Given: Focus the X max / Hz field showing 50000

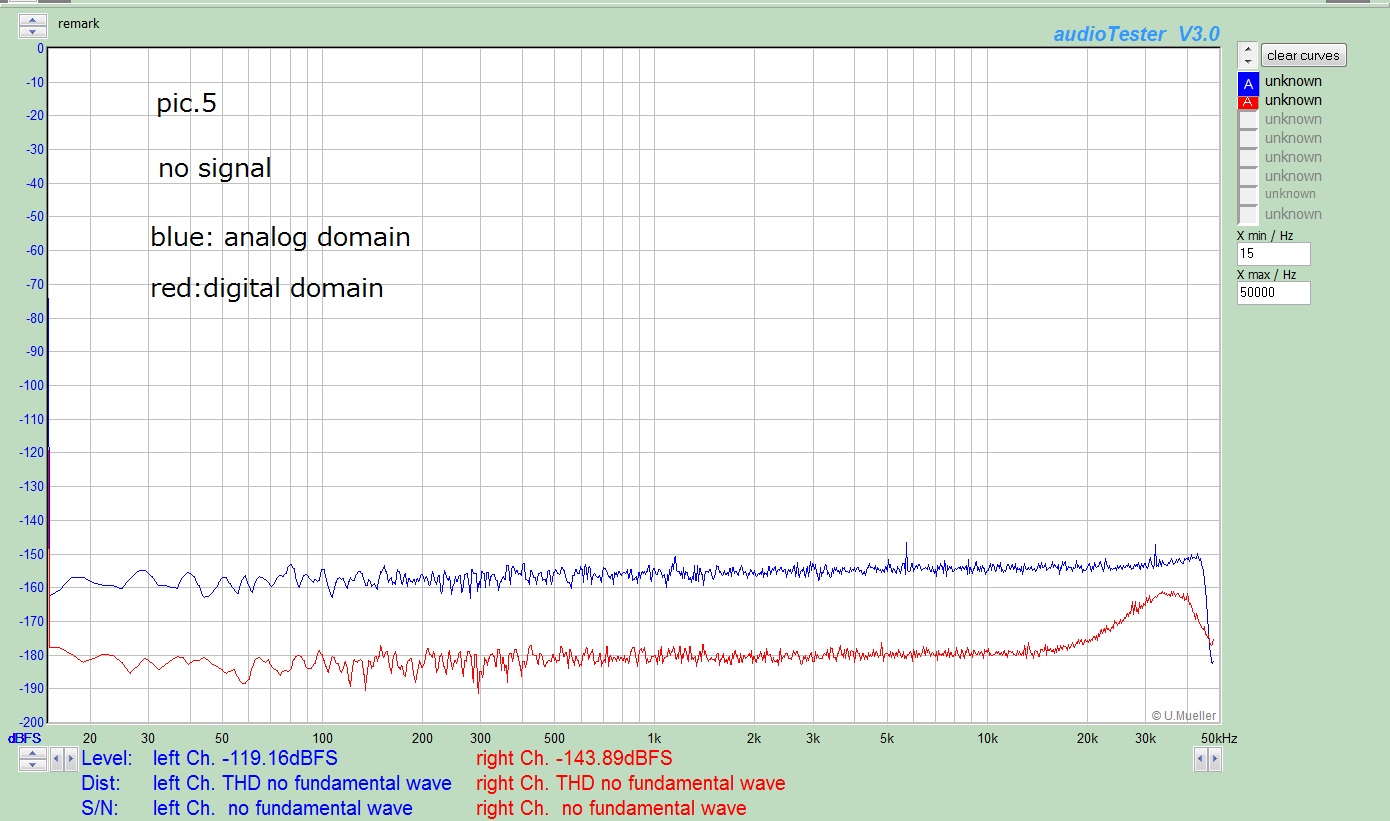Looking at the screenshot, I should tap(1273, 293).
